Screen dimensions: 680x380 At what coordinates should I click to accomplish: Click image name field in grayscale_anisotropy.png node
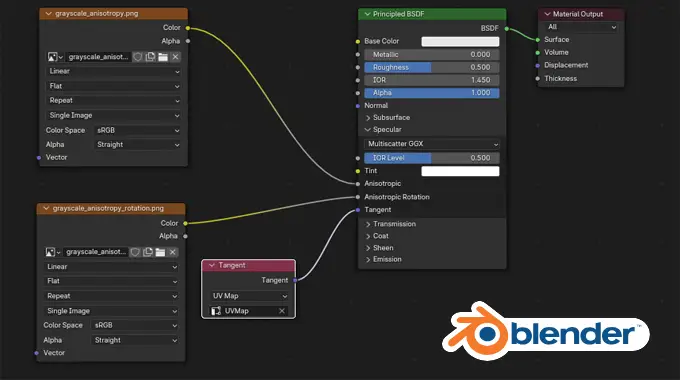98,57
